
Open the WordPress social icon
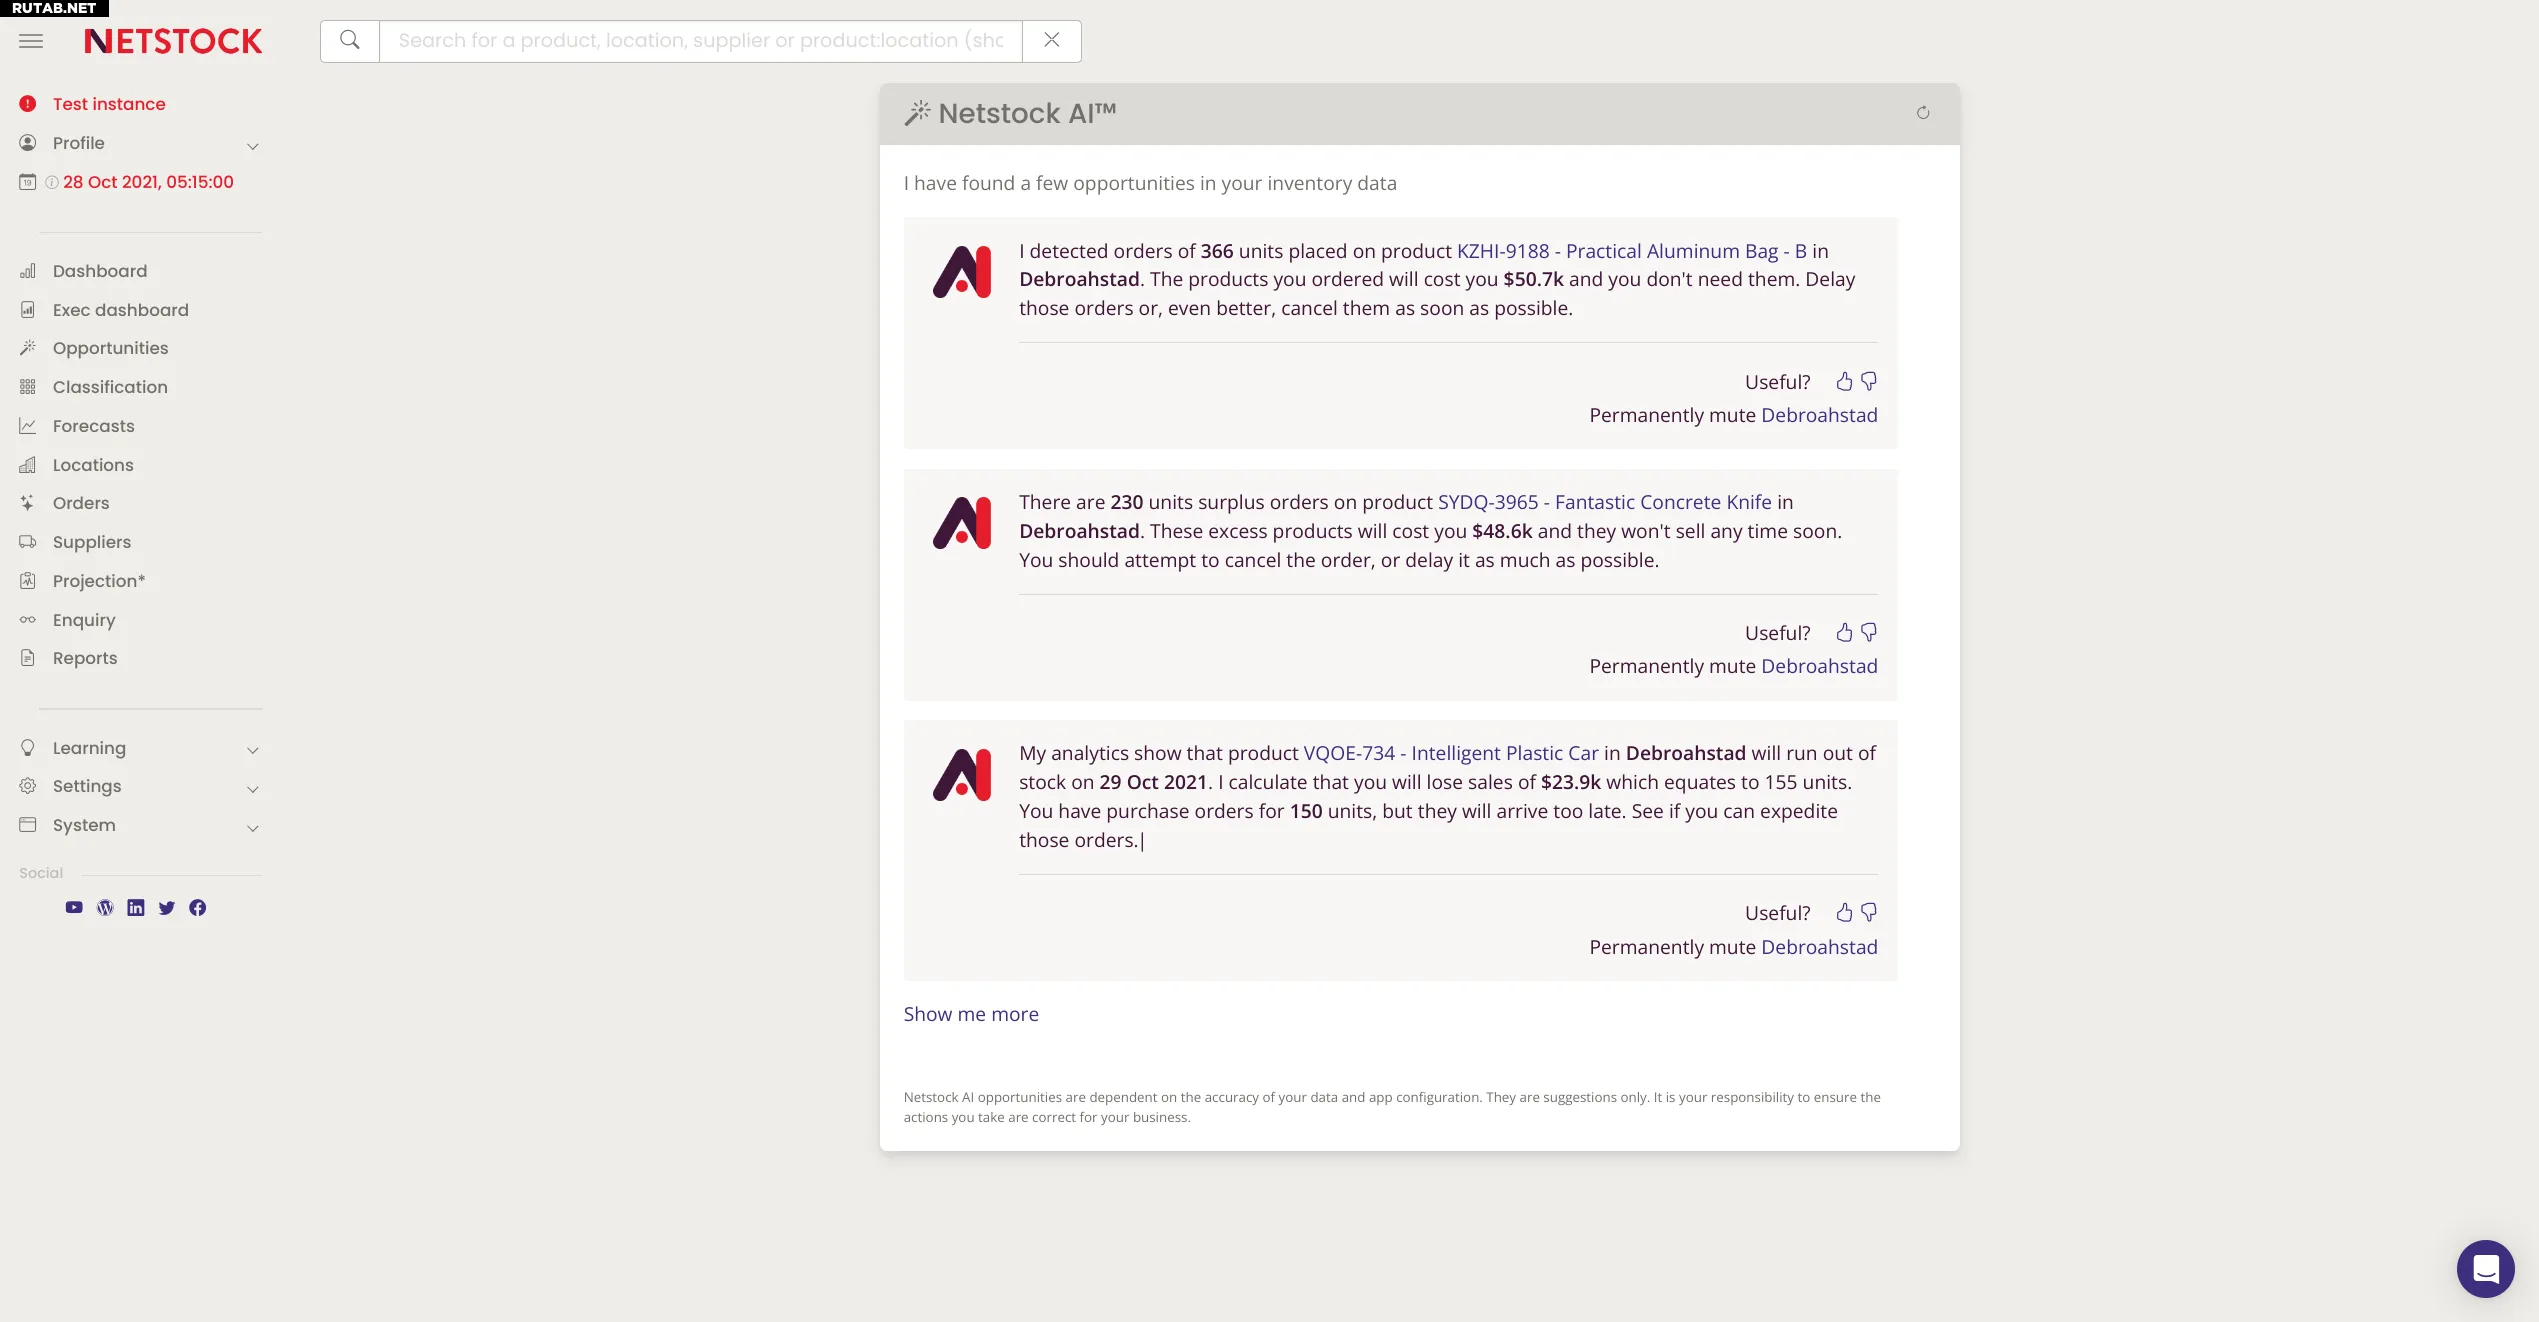[105, 907]
